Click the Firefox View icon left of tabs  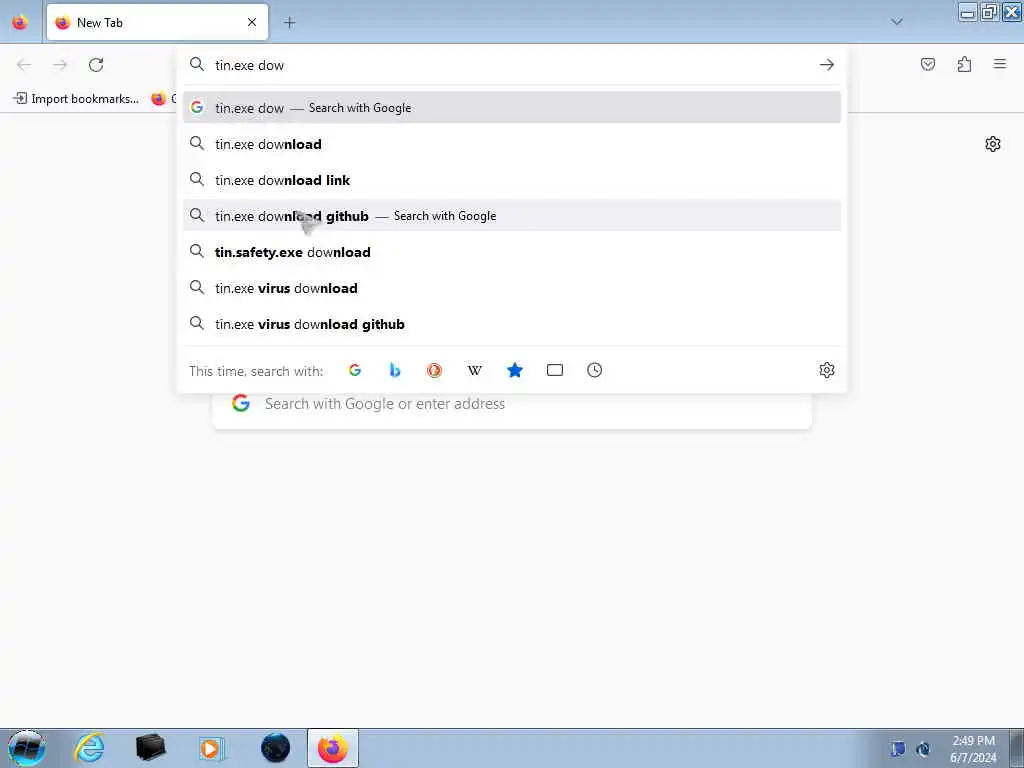click(20, 22)
